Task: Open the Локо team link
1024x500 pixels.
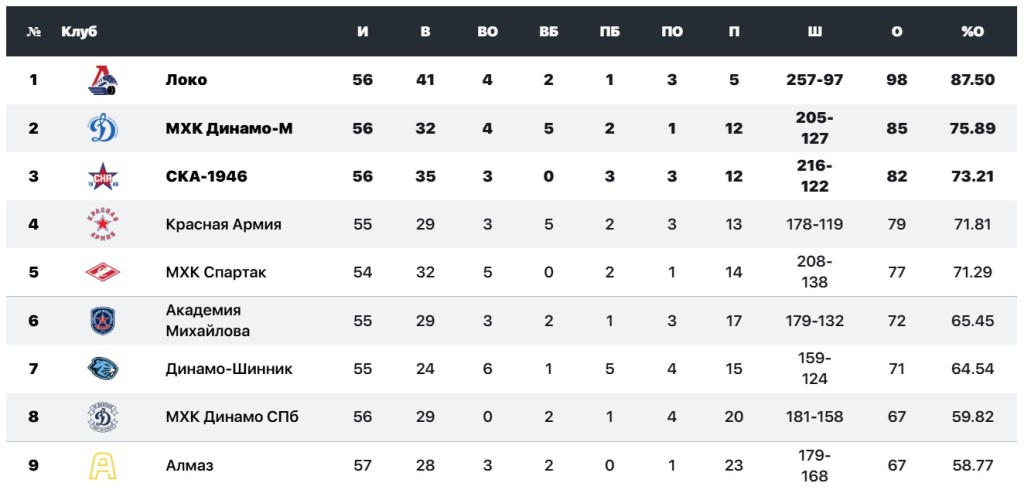Action: 186,80
